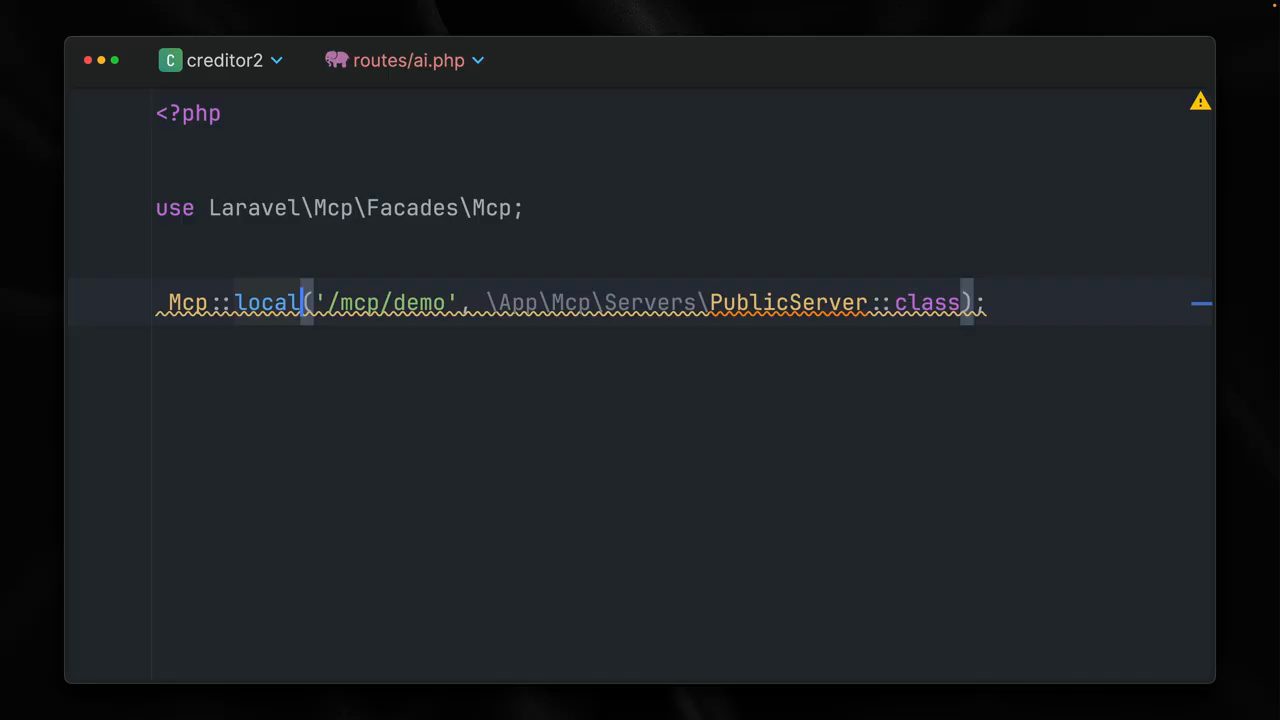The image size is (1280, 720).
Task: Click the "class" keyword after PublicServer
Action: tap(927, 303)
